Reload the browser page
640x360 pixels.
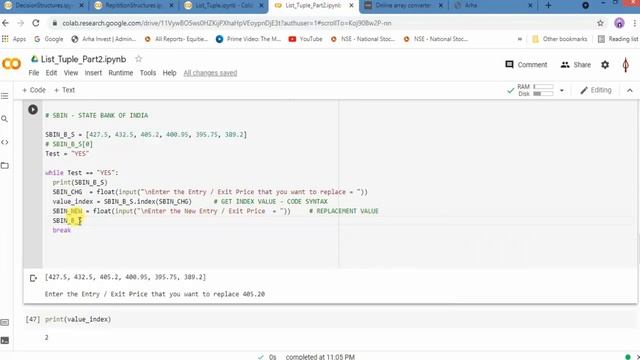(36, 23)
